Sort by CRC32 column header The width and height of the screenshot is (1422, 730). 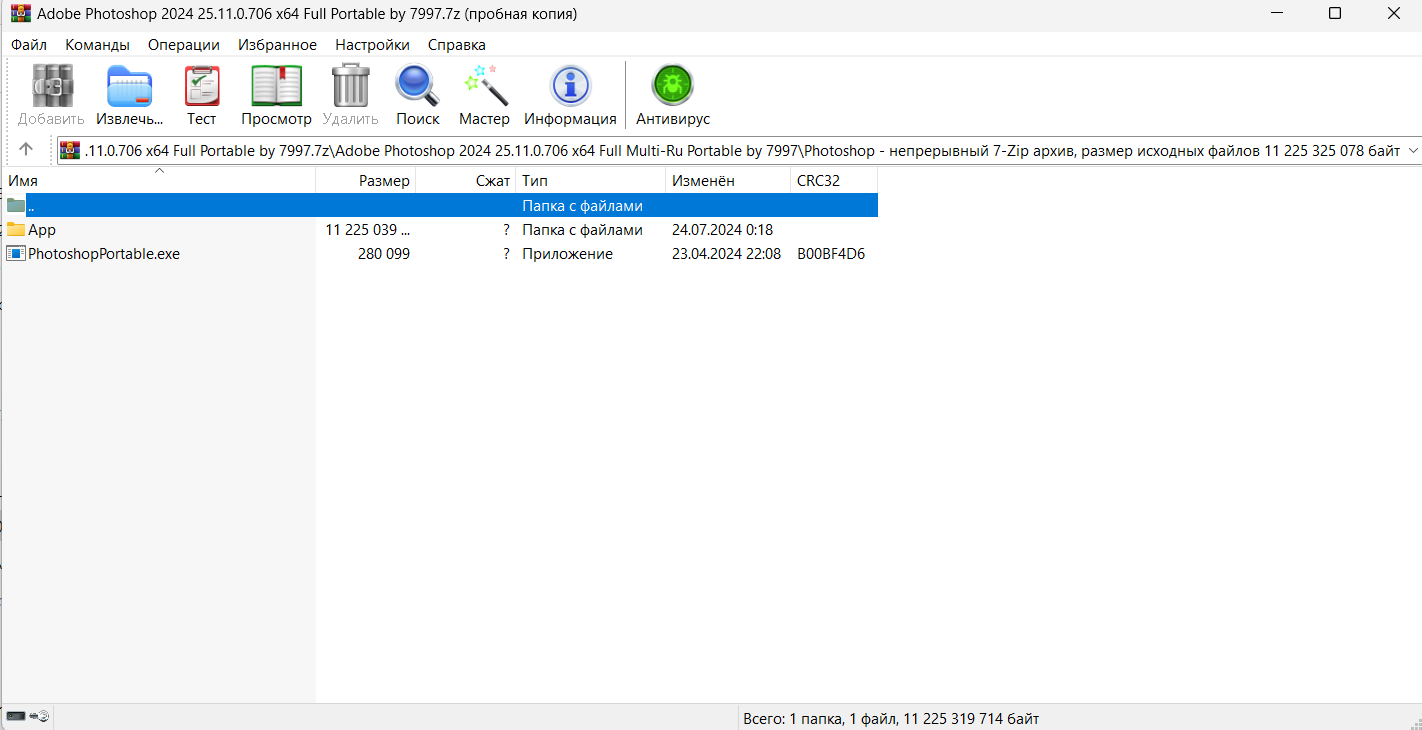[x=834, y=181]
